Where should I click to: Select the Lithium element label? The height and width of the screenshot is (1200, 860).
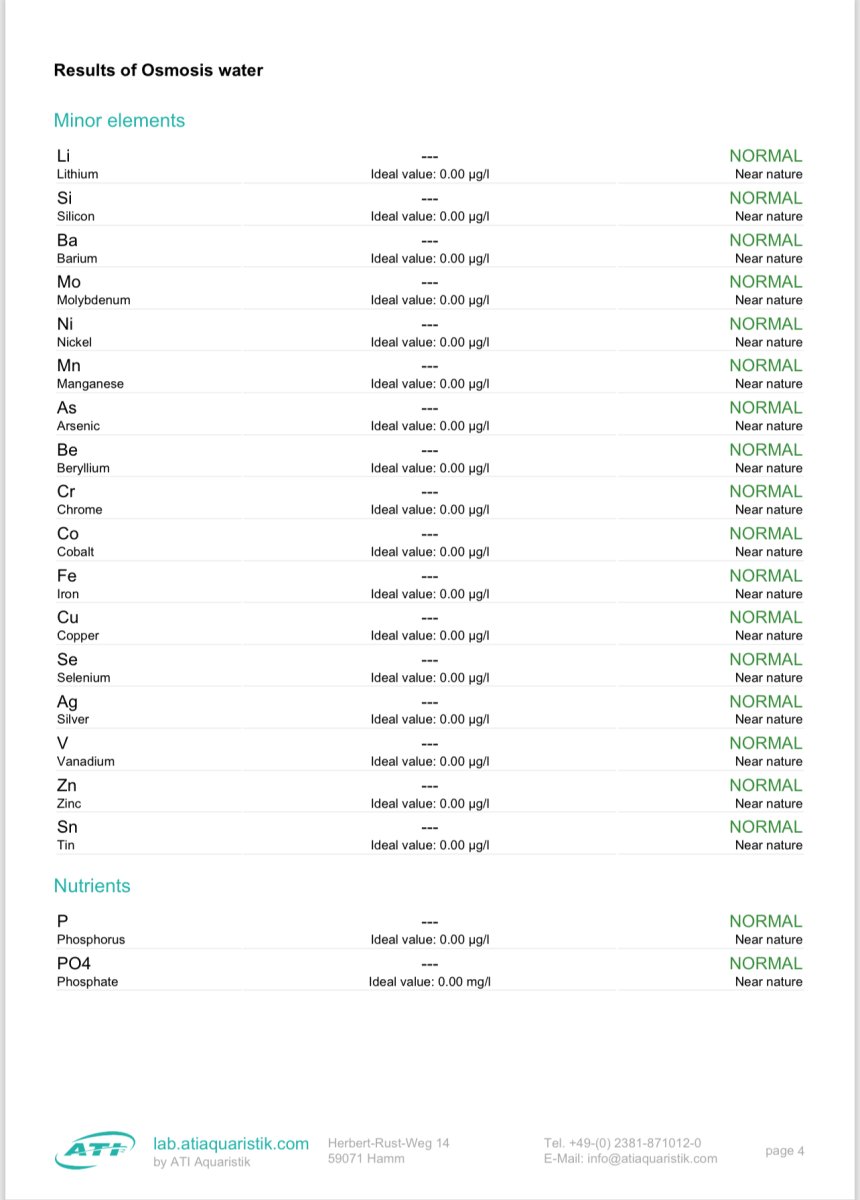[x=77, y=174]
